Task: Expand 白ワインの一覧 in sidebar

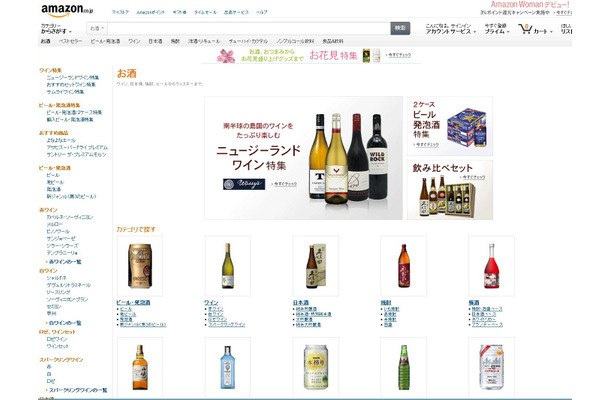Action: point(65,323)
